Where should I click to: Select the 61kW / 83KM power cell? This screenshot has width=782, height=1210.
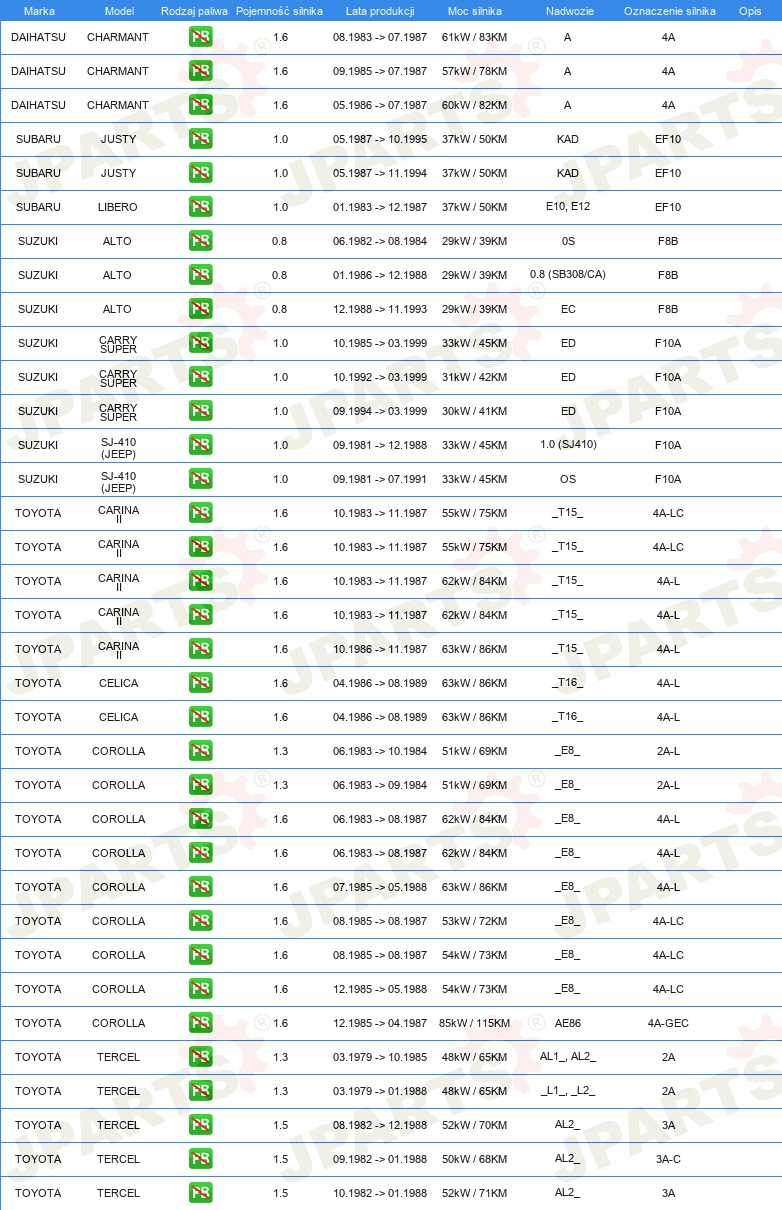(x=474, y=37)
